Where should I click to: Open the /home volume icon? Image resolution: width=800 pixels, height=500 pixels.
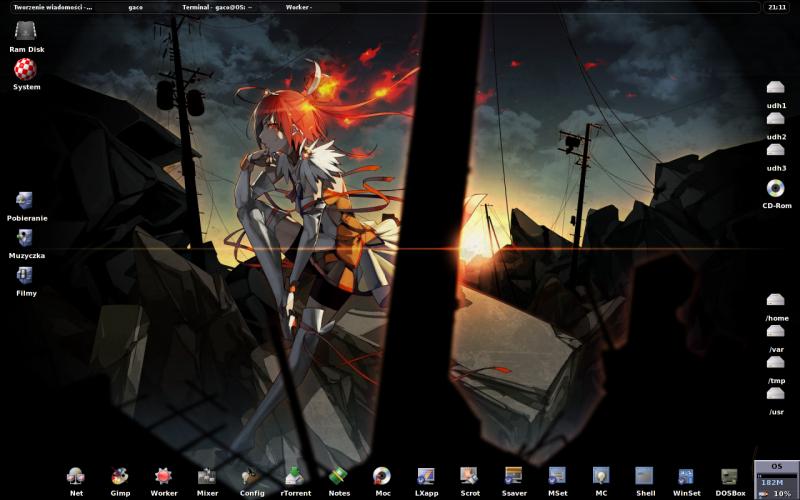tap(776, 301)
